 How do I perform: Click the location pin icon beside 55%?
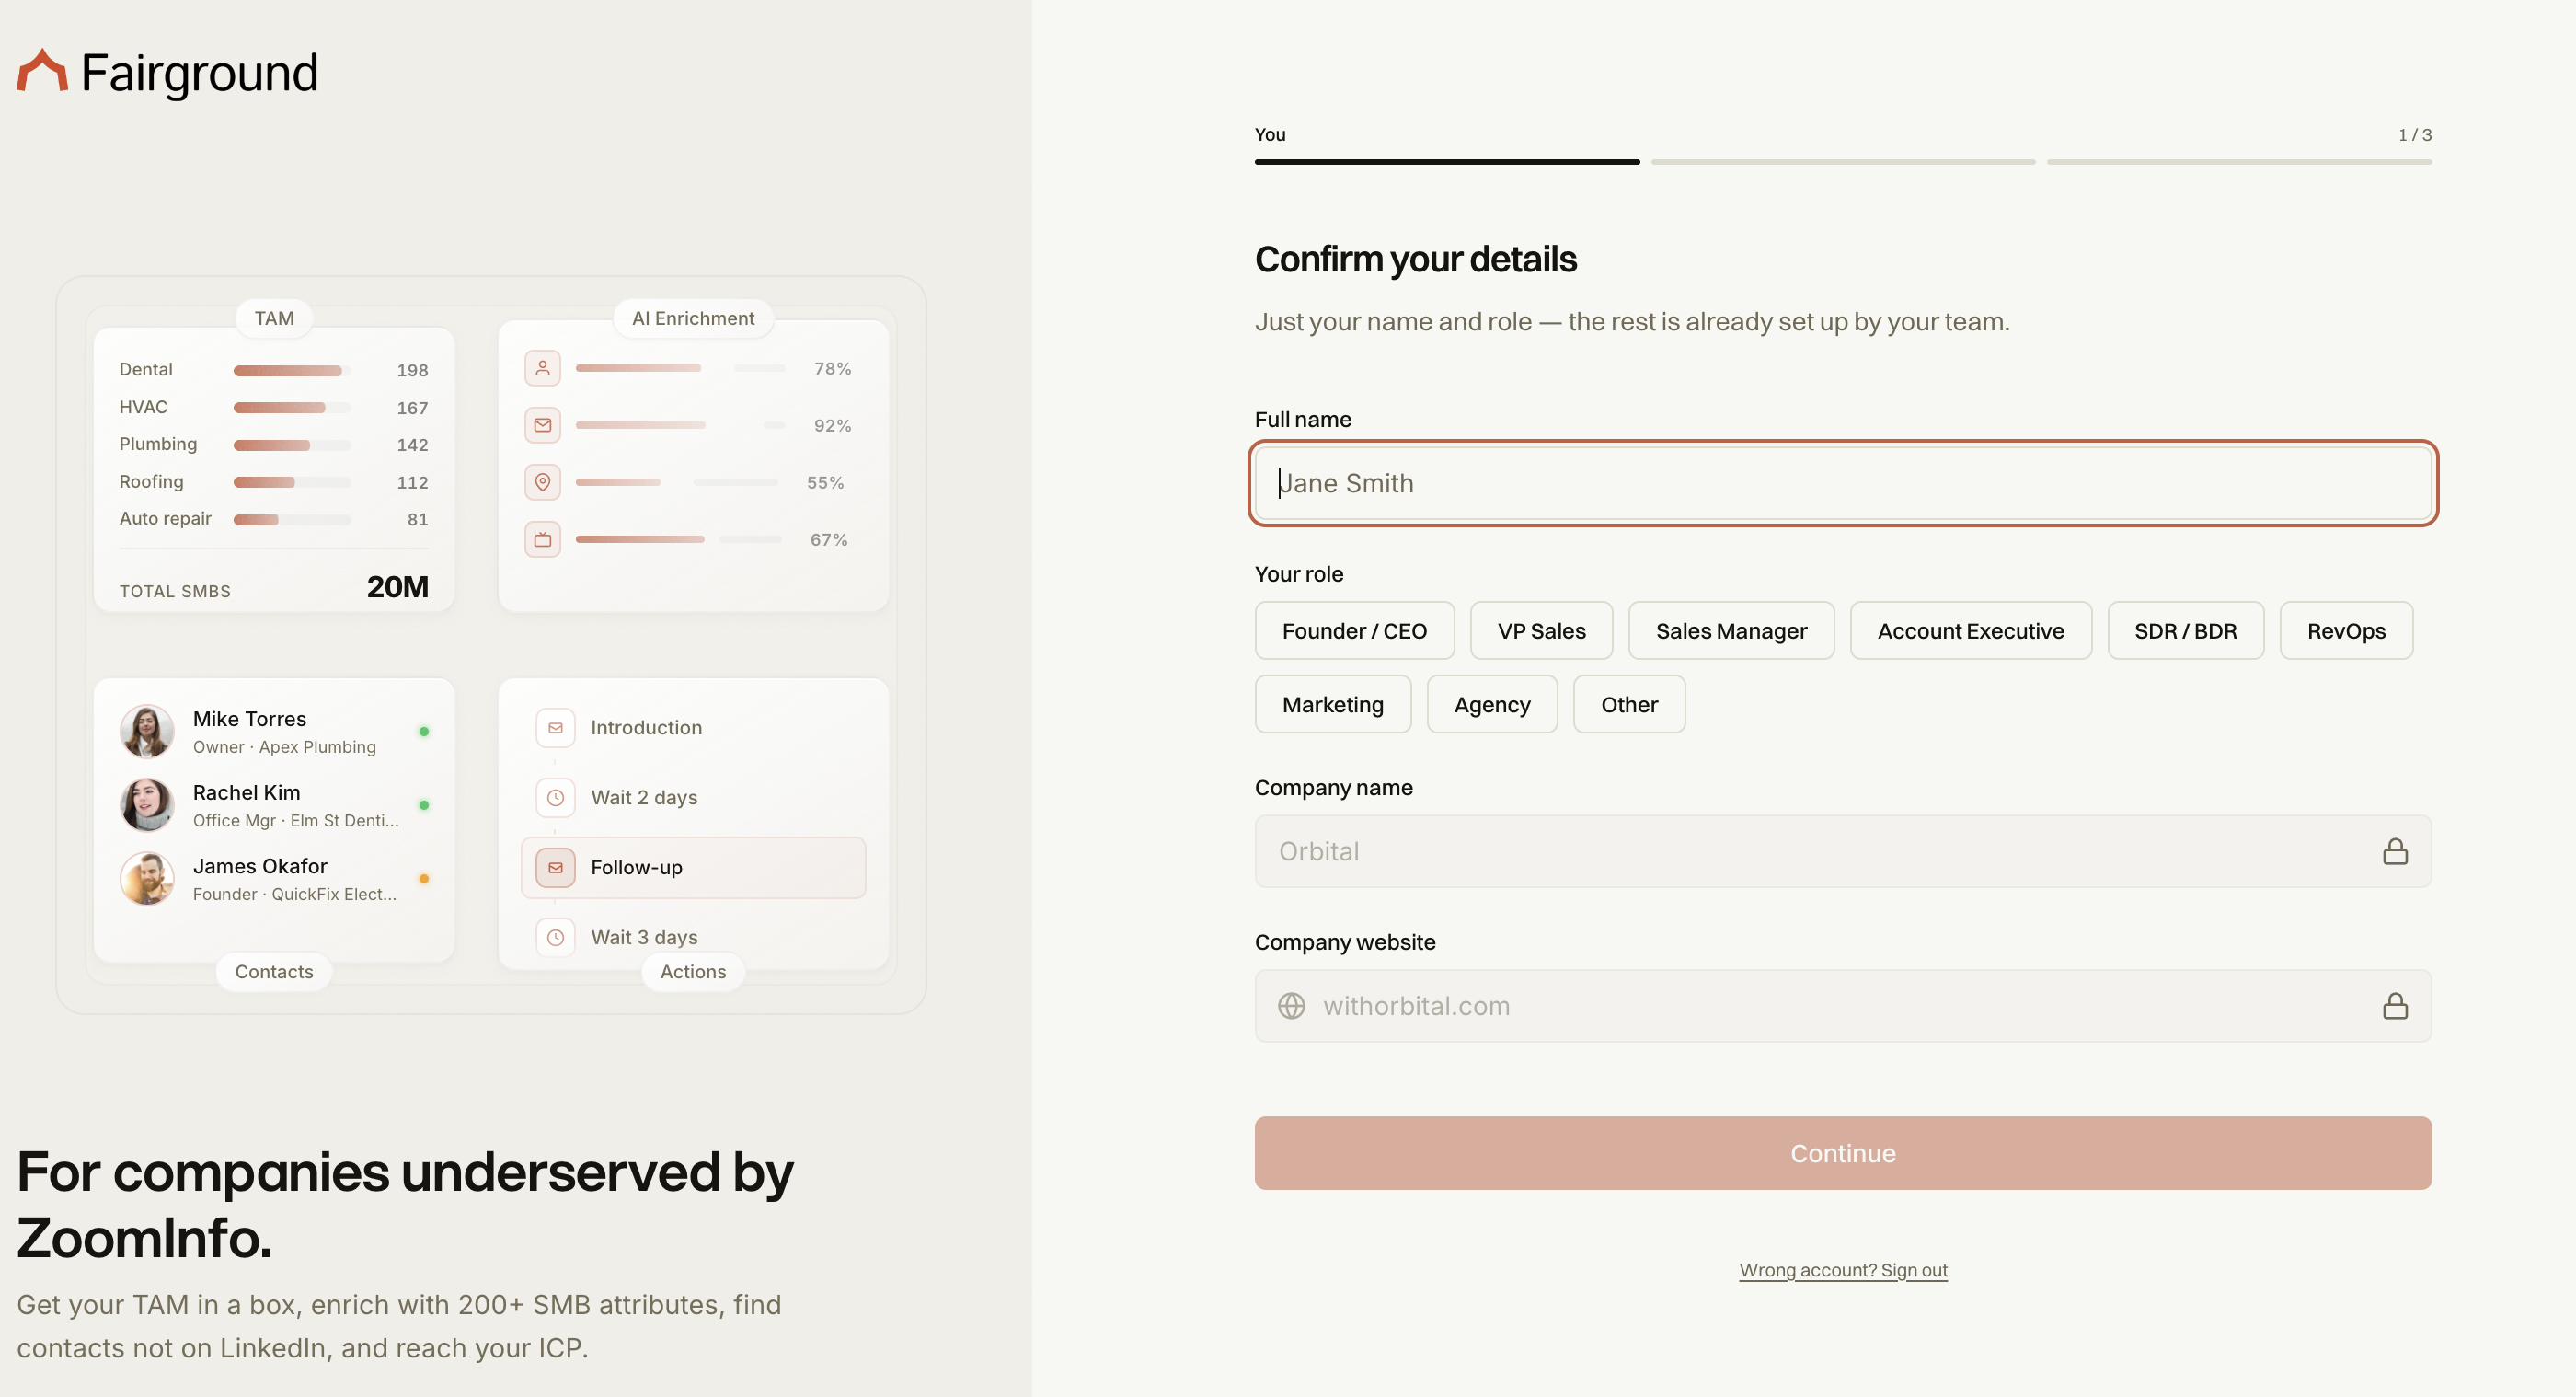(542, 482)
